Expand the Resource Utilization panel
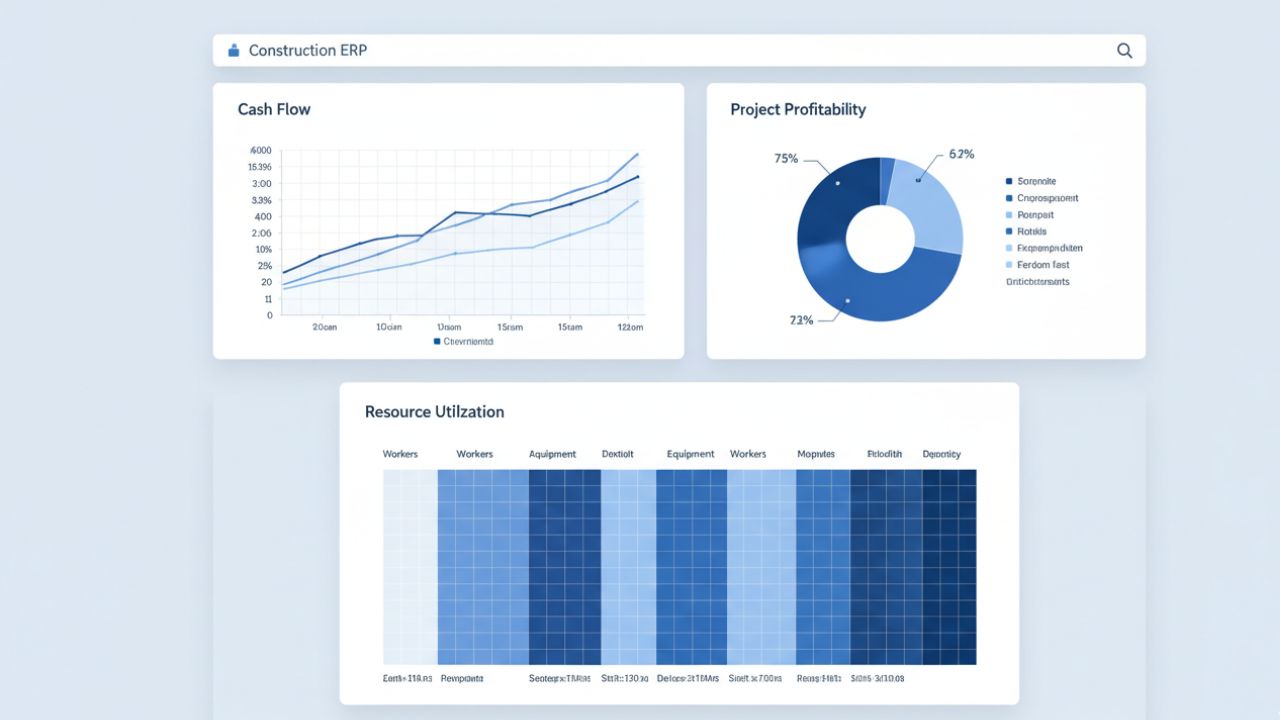The width and height of the screenshot is (1280, 720). pos(433,411)
